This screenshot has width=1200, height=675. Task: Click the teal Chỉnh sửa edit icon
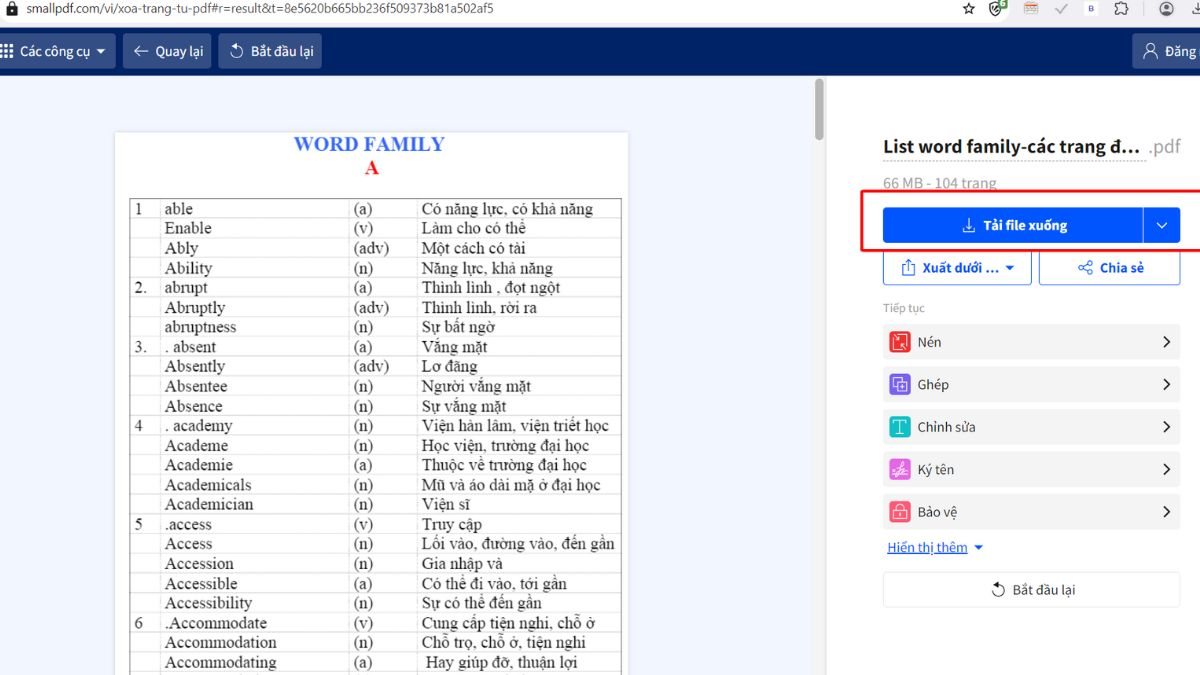[x=899, y=427]
